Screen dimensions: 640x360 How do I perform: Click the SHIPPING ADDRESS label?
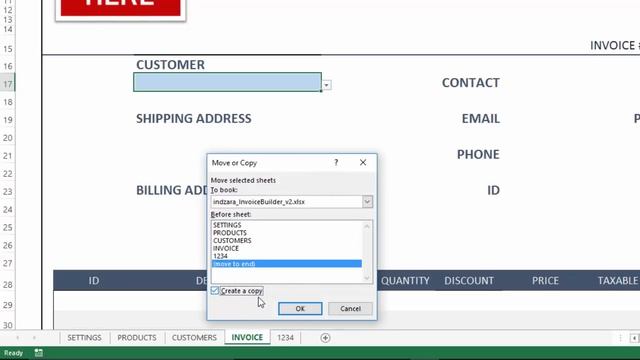(193, 118)
